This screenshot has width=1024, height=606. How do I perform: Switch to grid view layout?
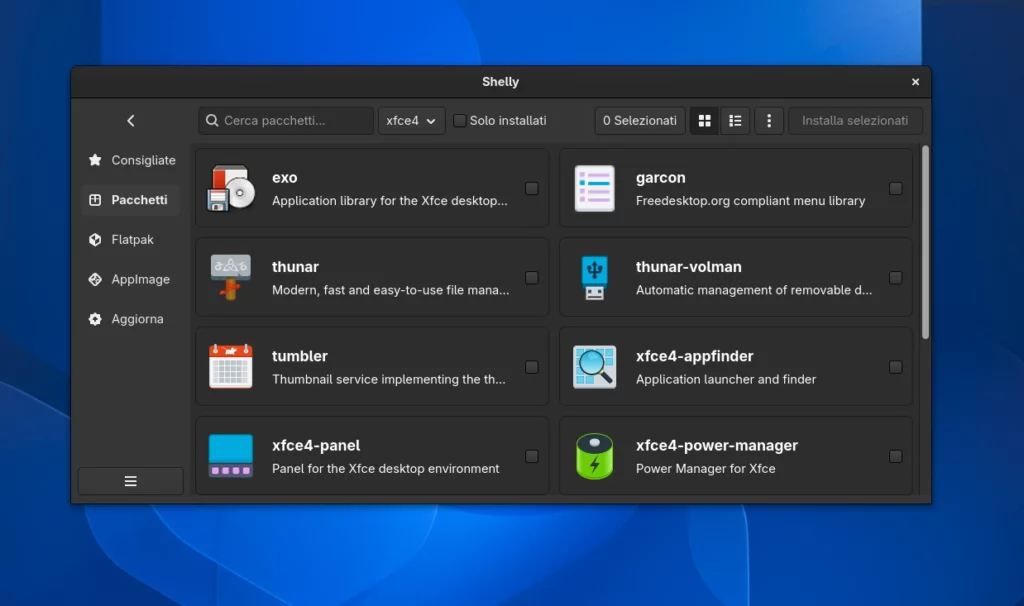tap(705, 121)
